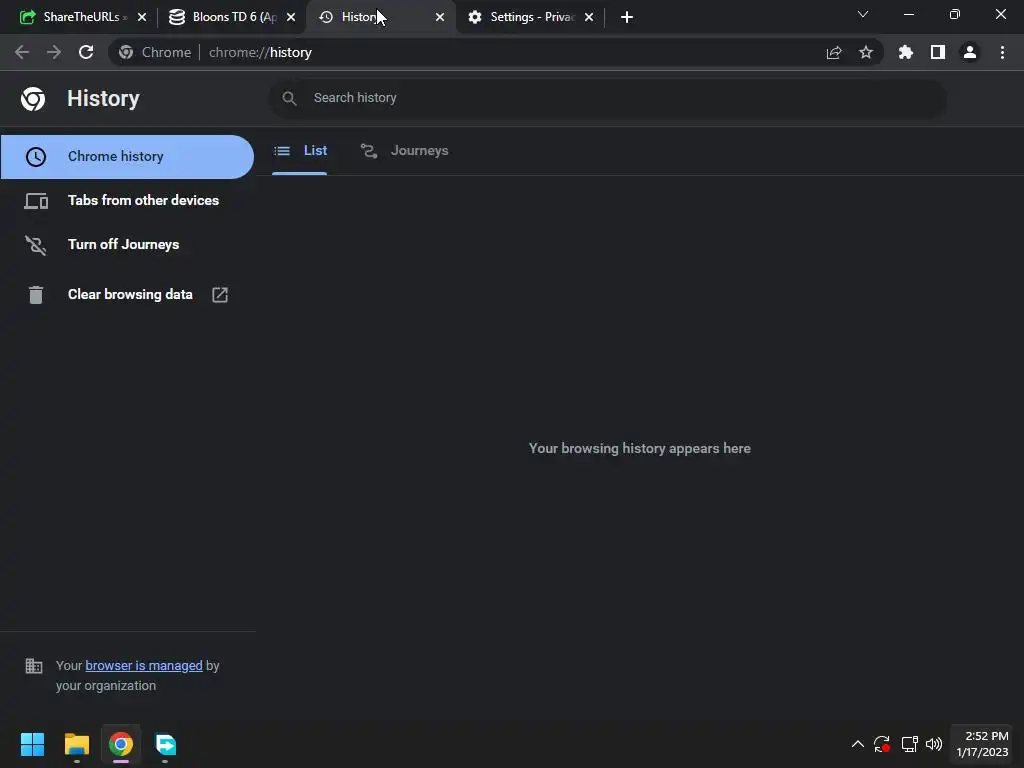The image size is (1024, 768).
Task: Open the blue arrow app in taskbar
Action: click(165, 744)
